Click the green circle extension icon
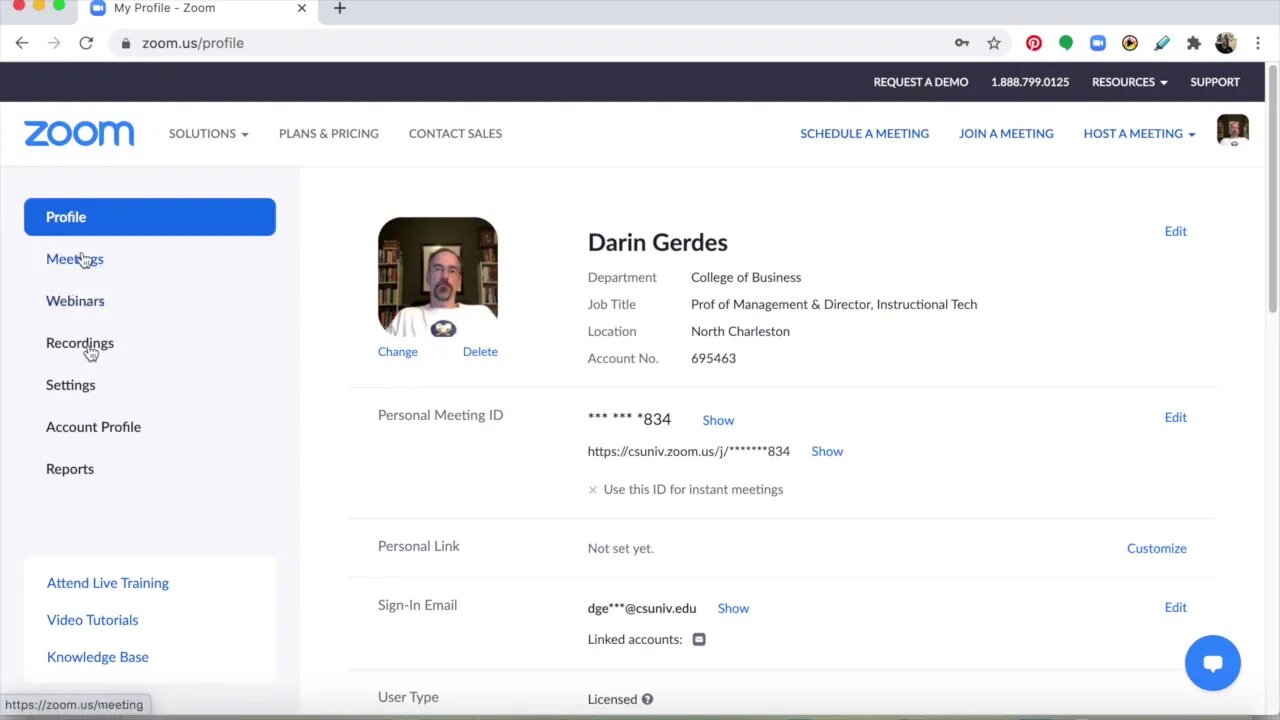 pyautogui.click(x=1066, y=43)
